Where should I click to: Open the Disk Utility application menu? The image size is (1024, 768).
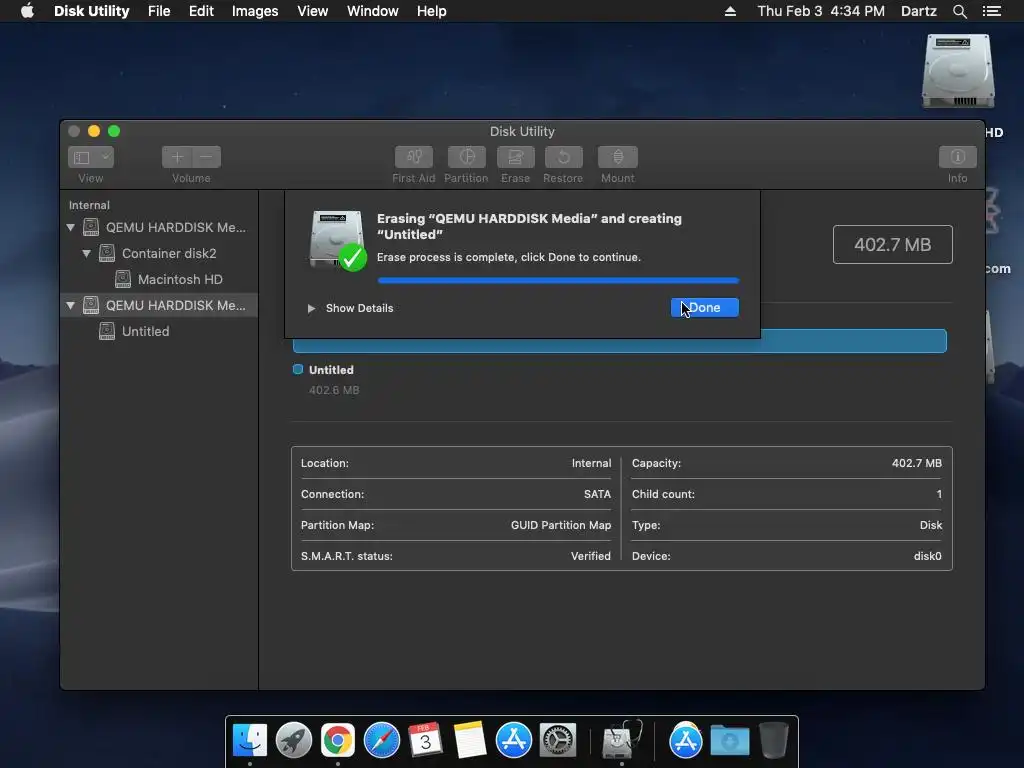(91, 11)
